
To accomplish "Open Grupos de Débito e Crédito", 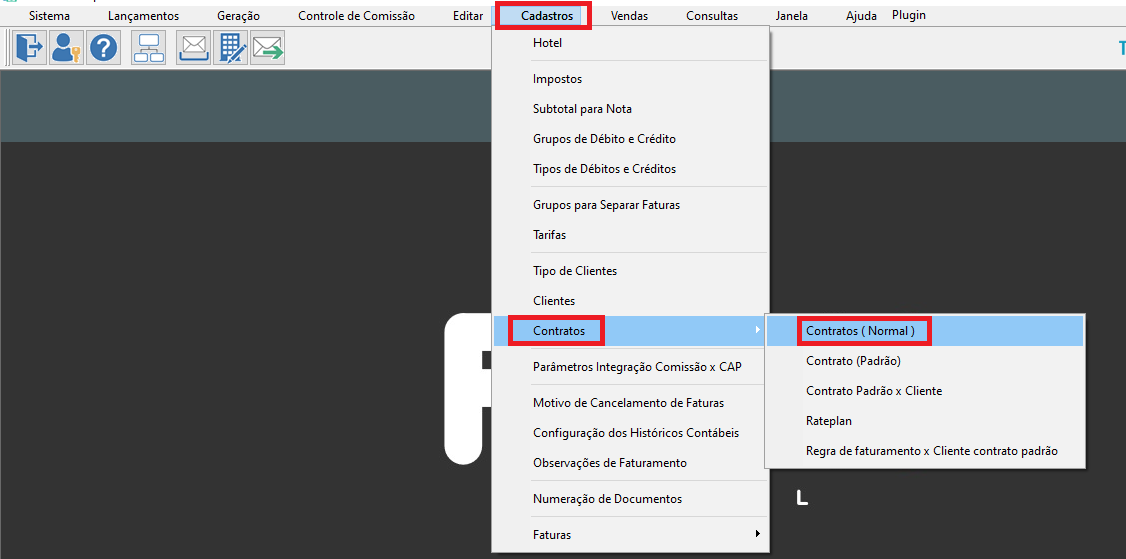I will click(x=630, y=139).
